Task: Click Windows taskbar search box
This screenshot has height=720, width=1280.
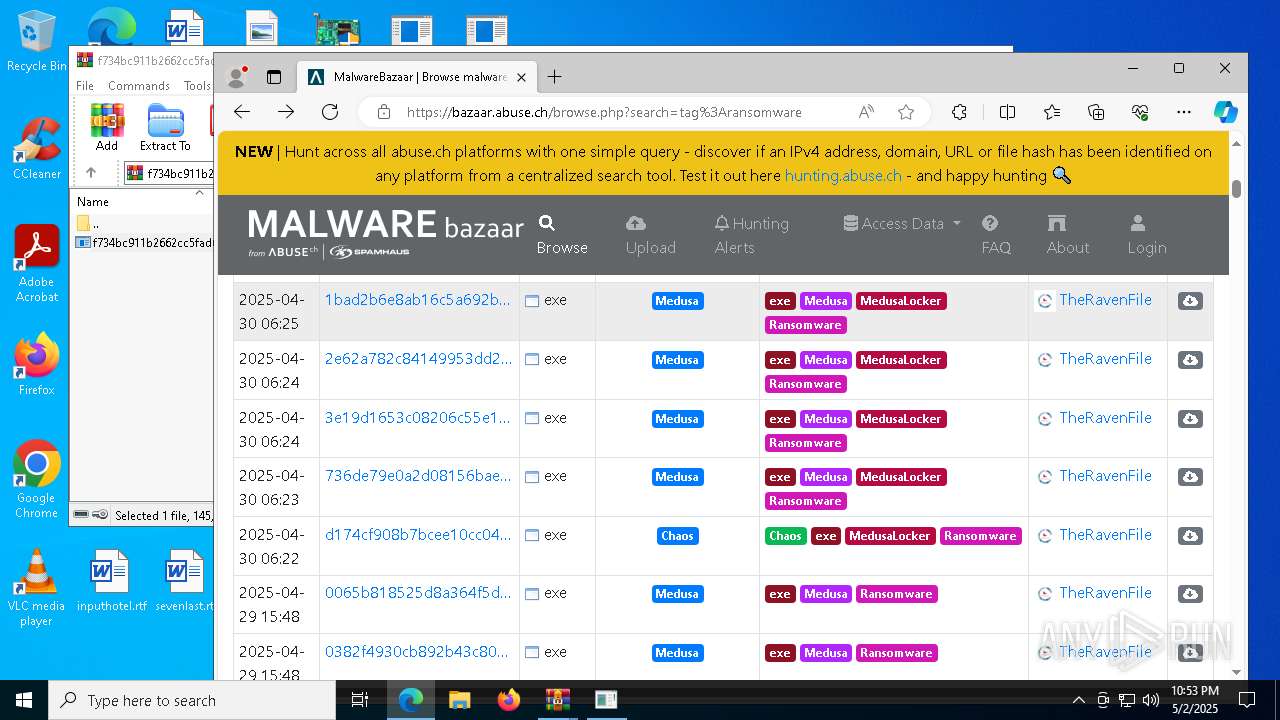Action: tap(192, 700)
